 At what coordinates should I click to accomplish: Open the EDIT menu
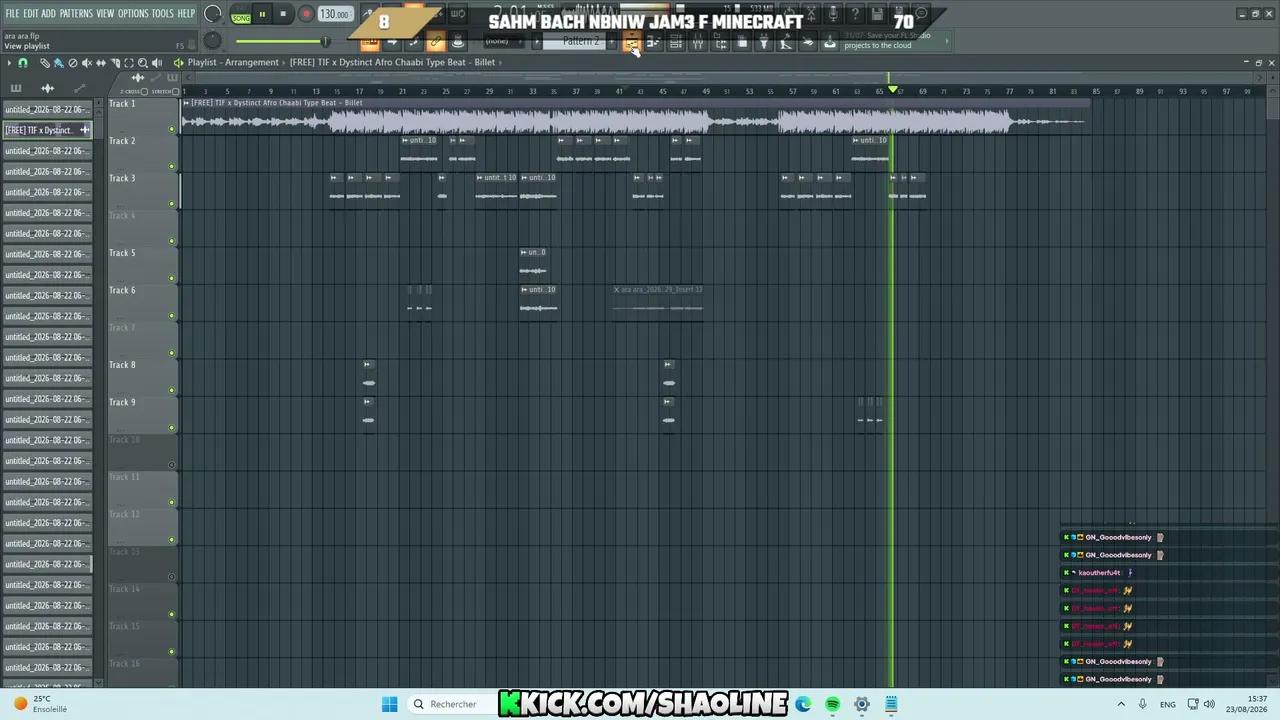tap(31, 14)
